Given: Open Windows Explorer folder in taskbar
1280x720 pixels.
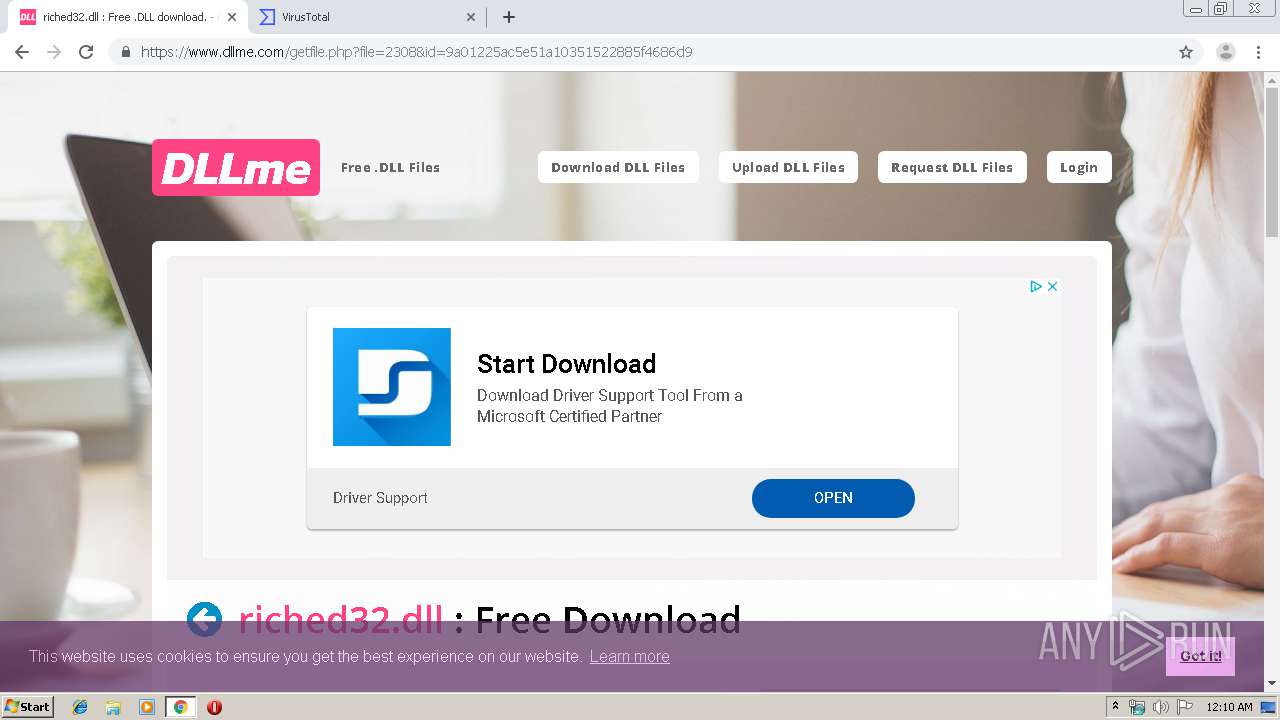Looking at the screenshot, I should 113,707.
